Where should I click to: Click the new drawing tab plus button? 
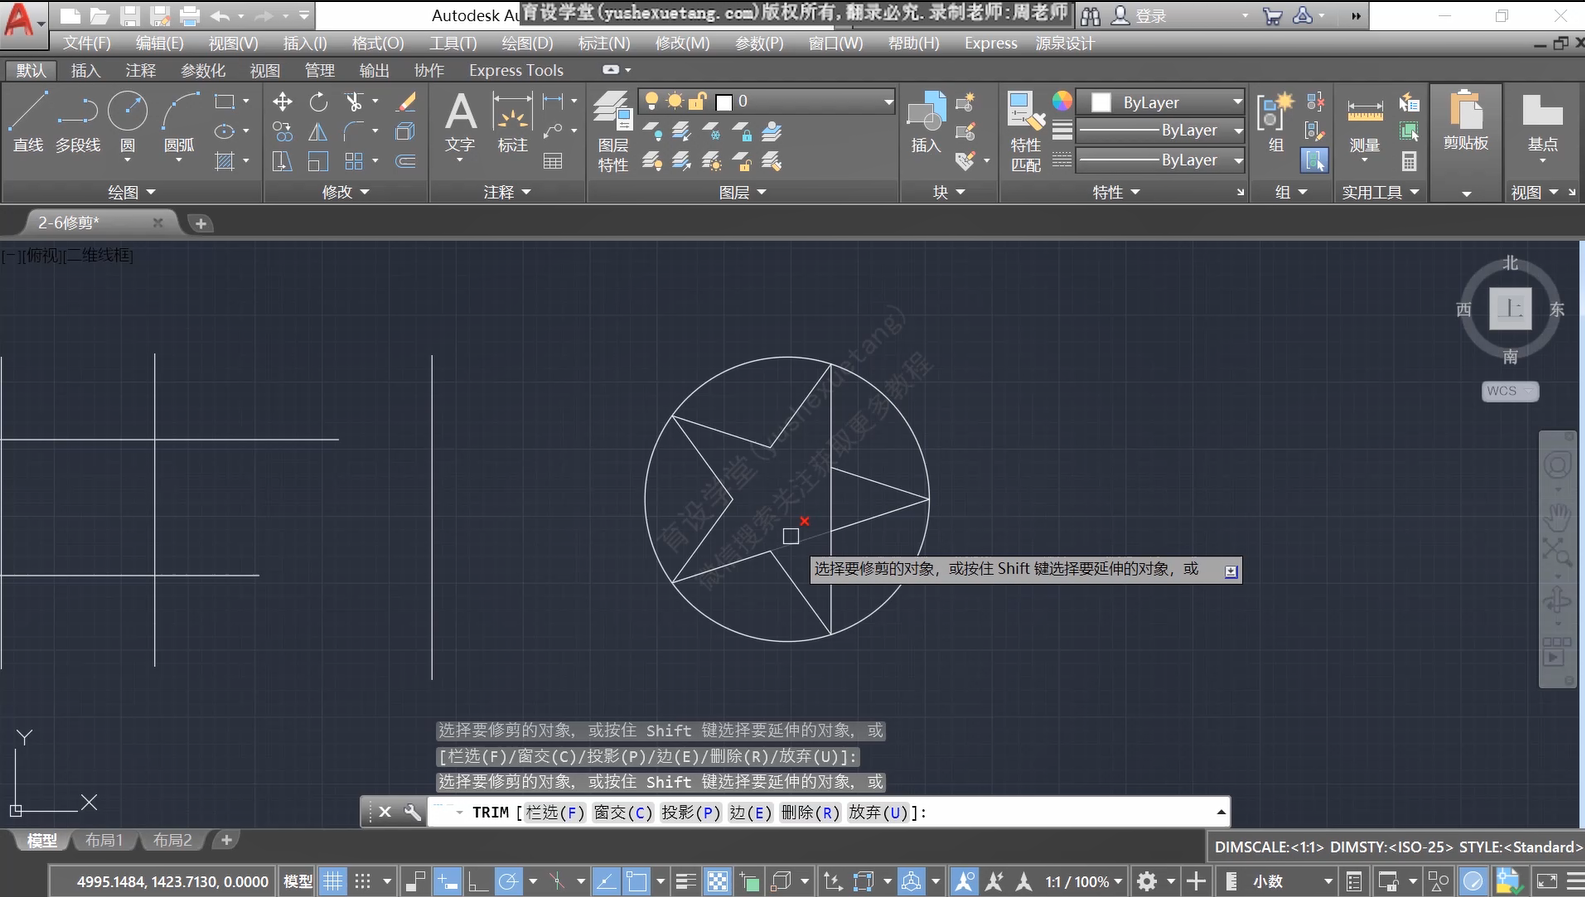[x=200, y=223]
